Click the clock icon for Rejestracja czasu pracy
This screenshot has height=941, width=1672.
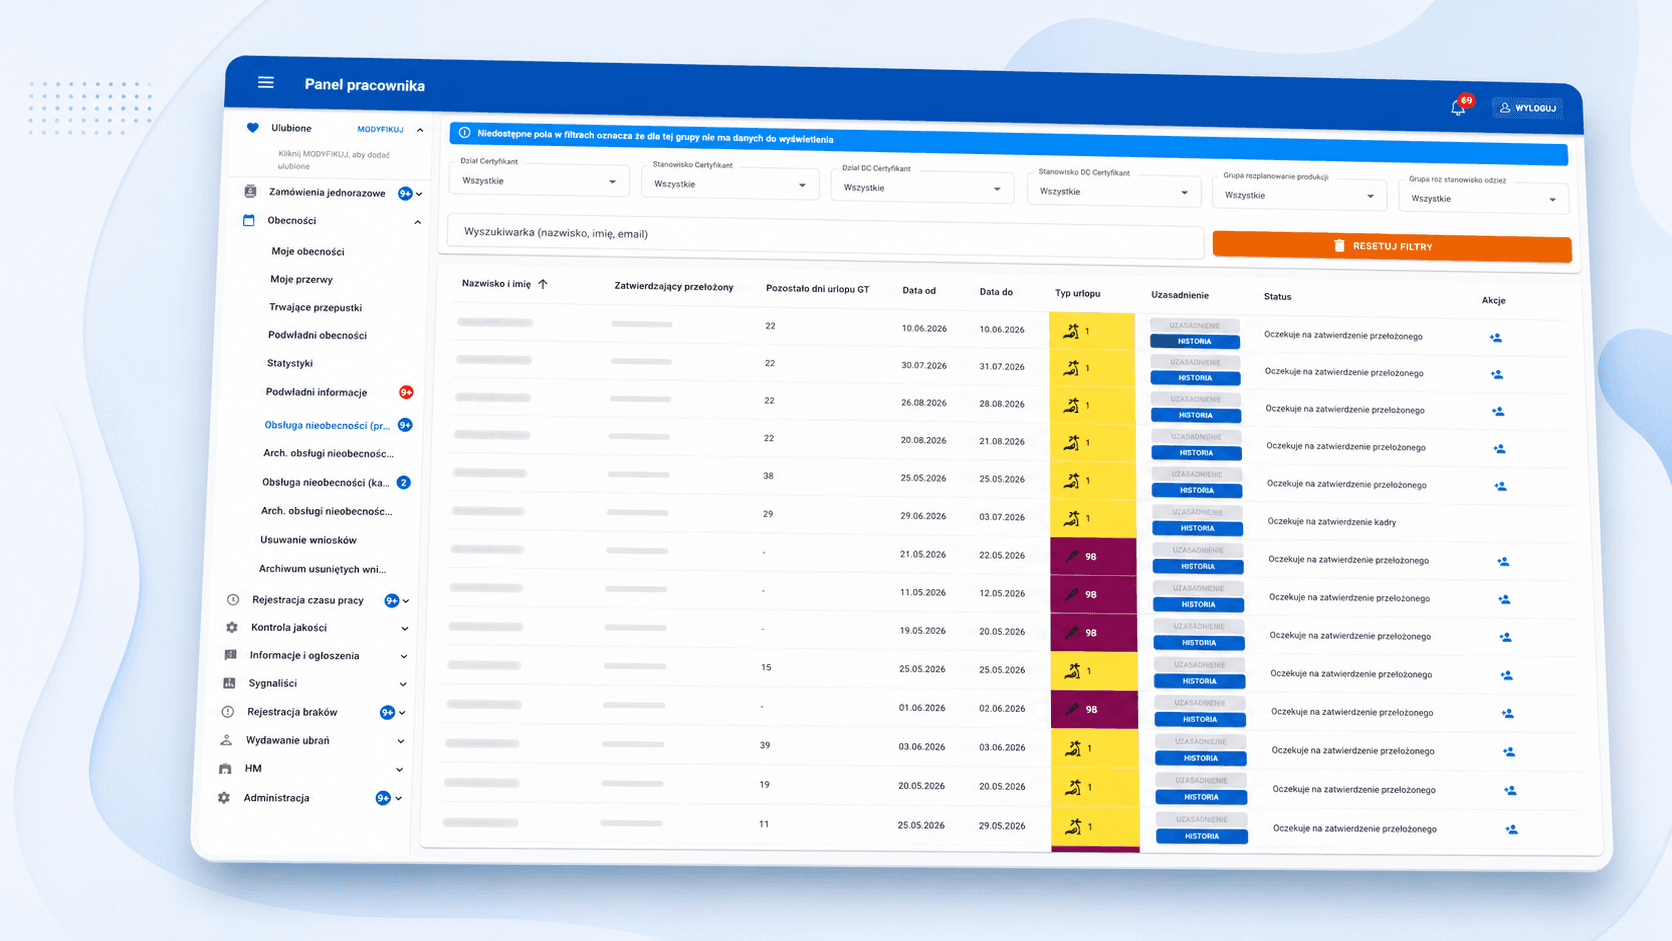coord(233,600)
